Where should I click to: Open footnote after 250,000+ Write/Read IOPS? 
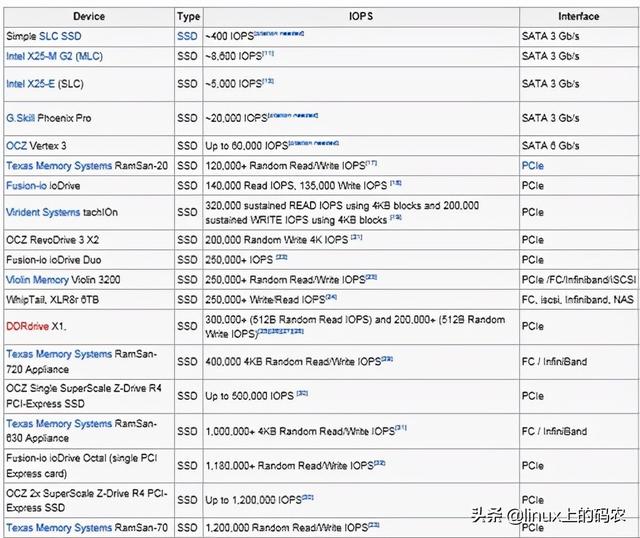click(331, 298)
